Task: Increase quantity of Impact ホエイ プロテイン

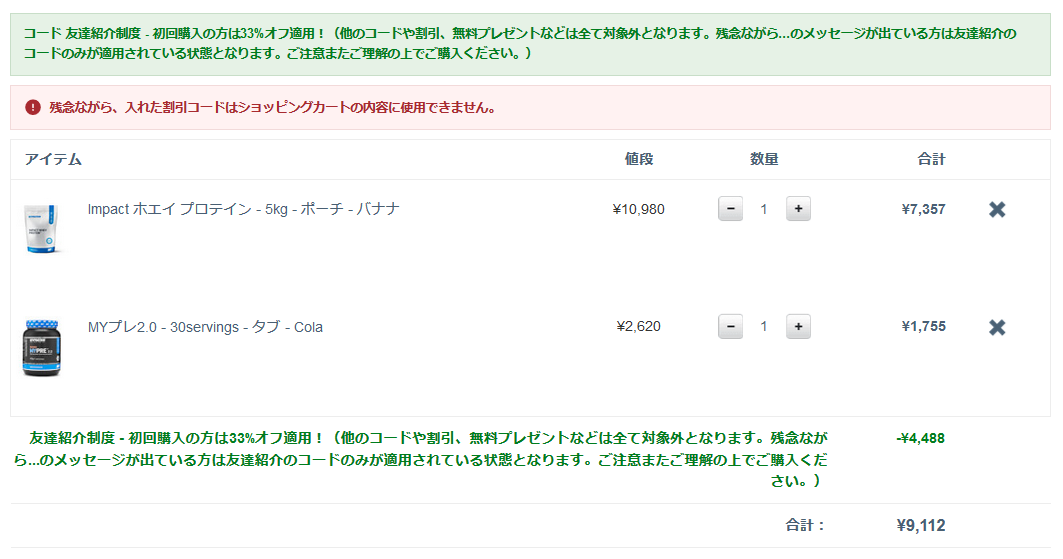Action: (798, 209)
